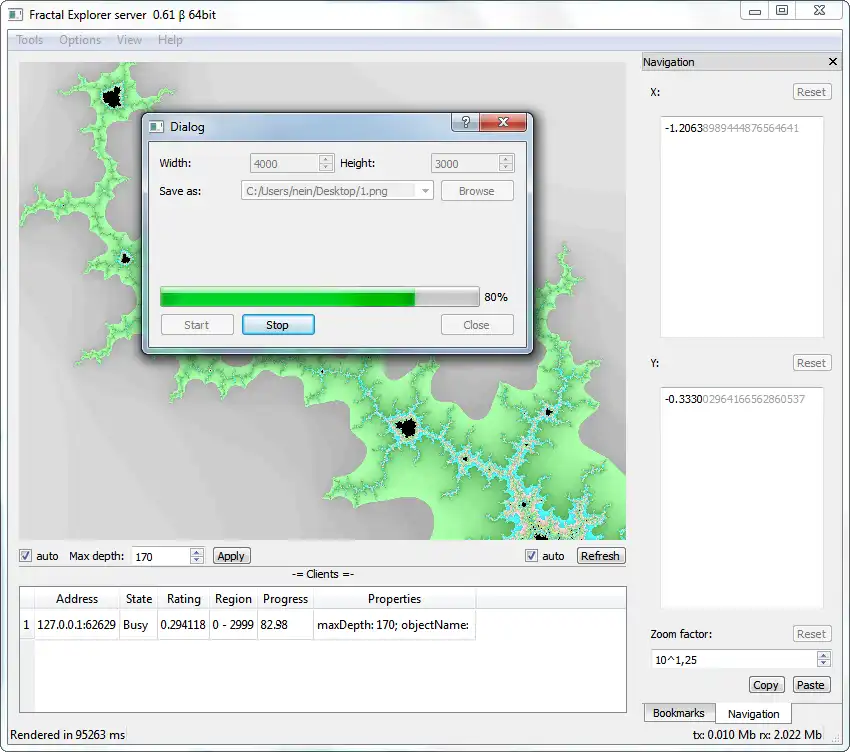Viewport: 850px width, 752px height.
Task: Click the Max depth input field
Action: pyautogui.click(x=162, y=556)
